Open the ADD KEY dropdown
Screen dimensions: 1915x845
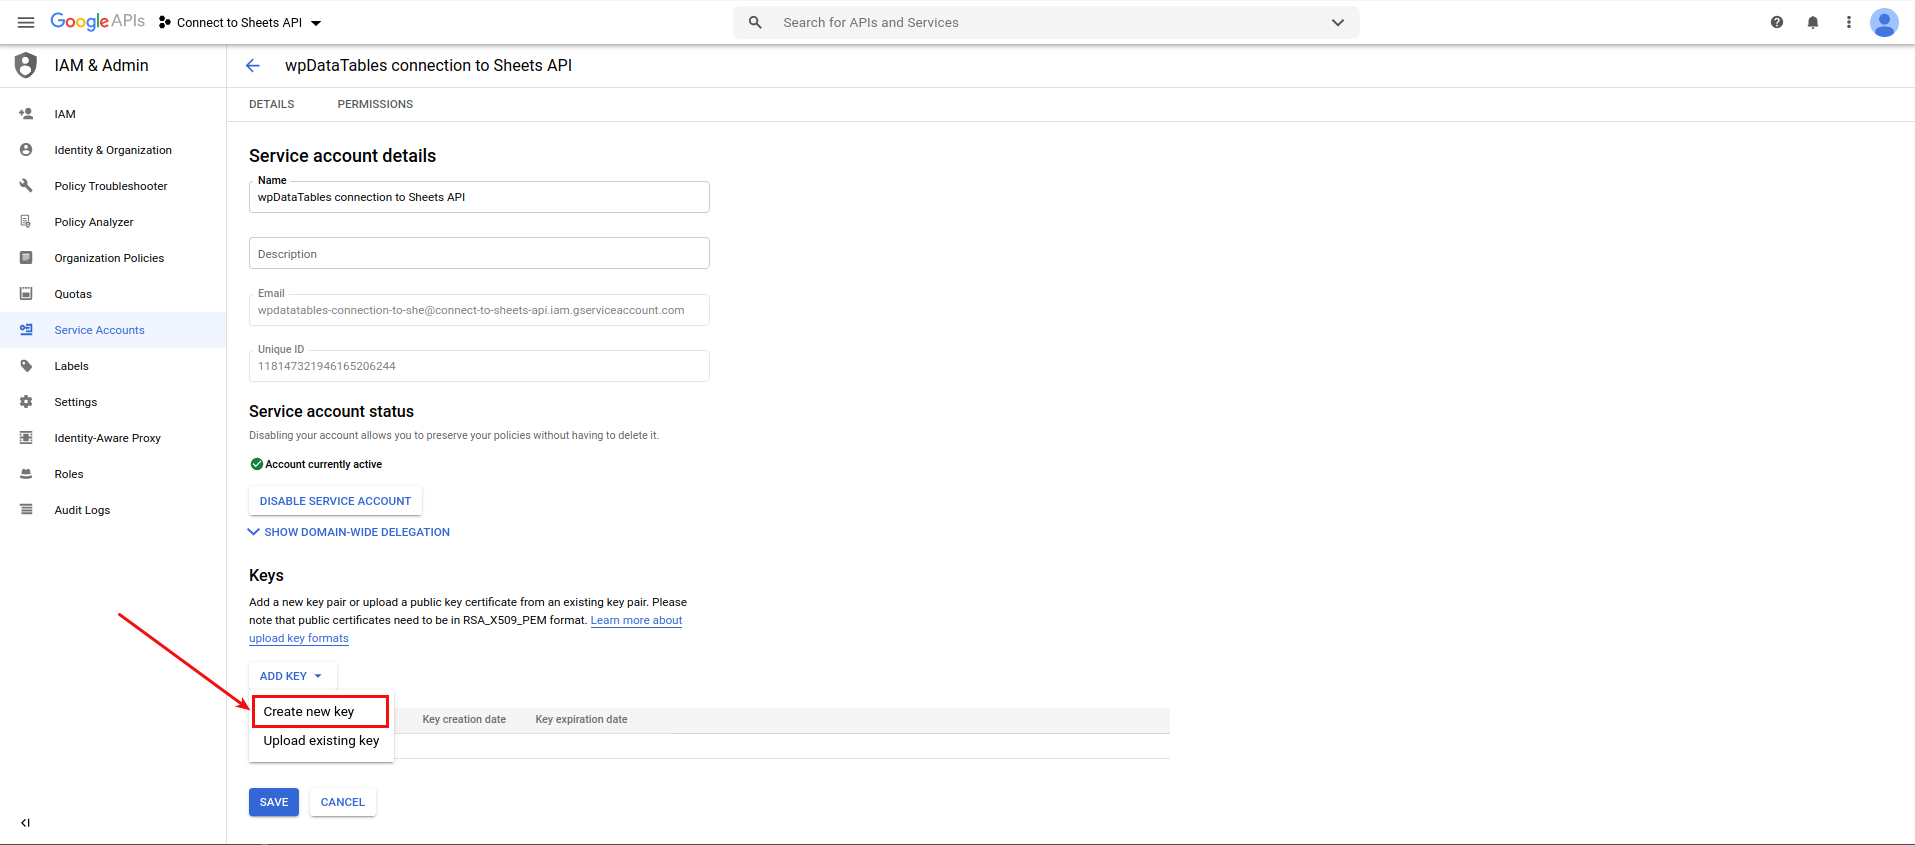292,676
